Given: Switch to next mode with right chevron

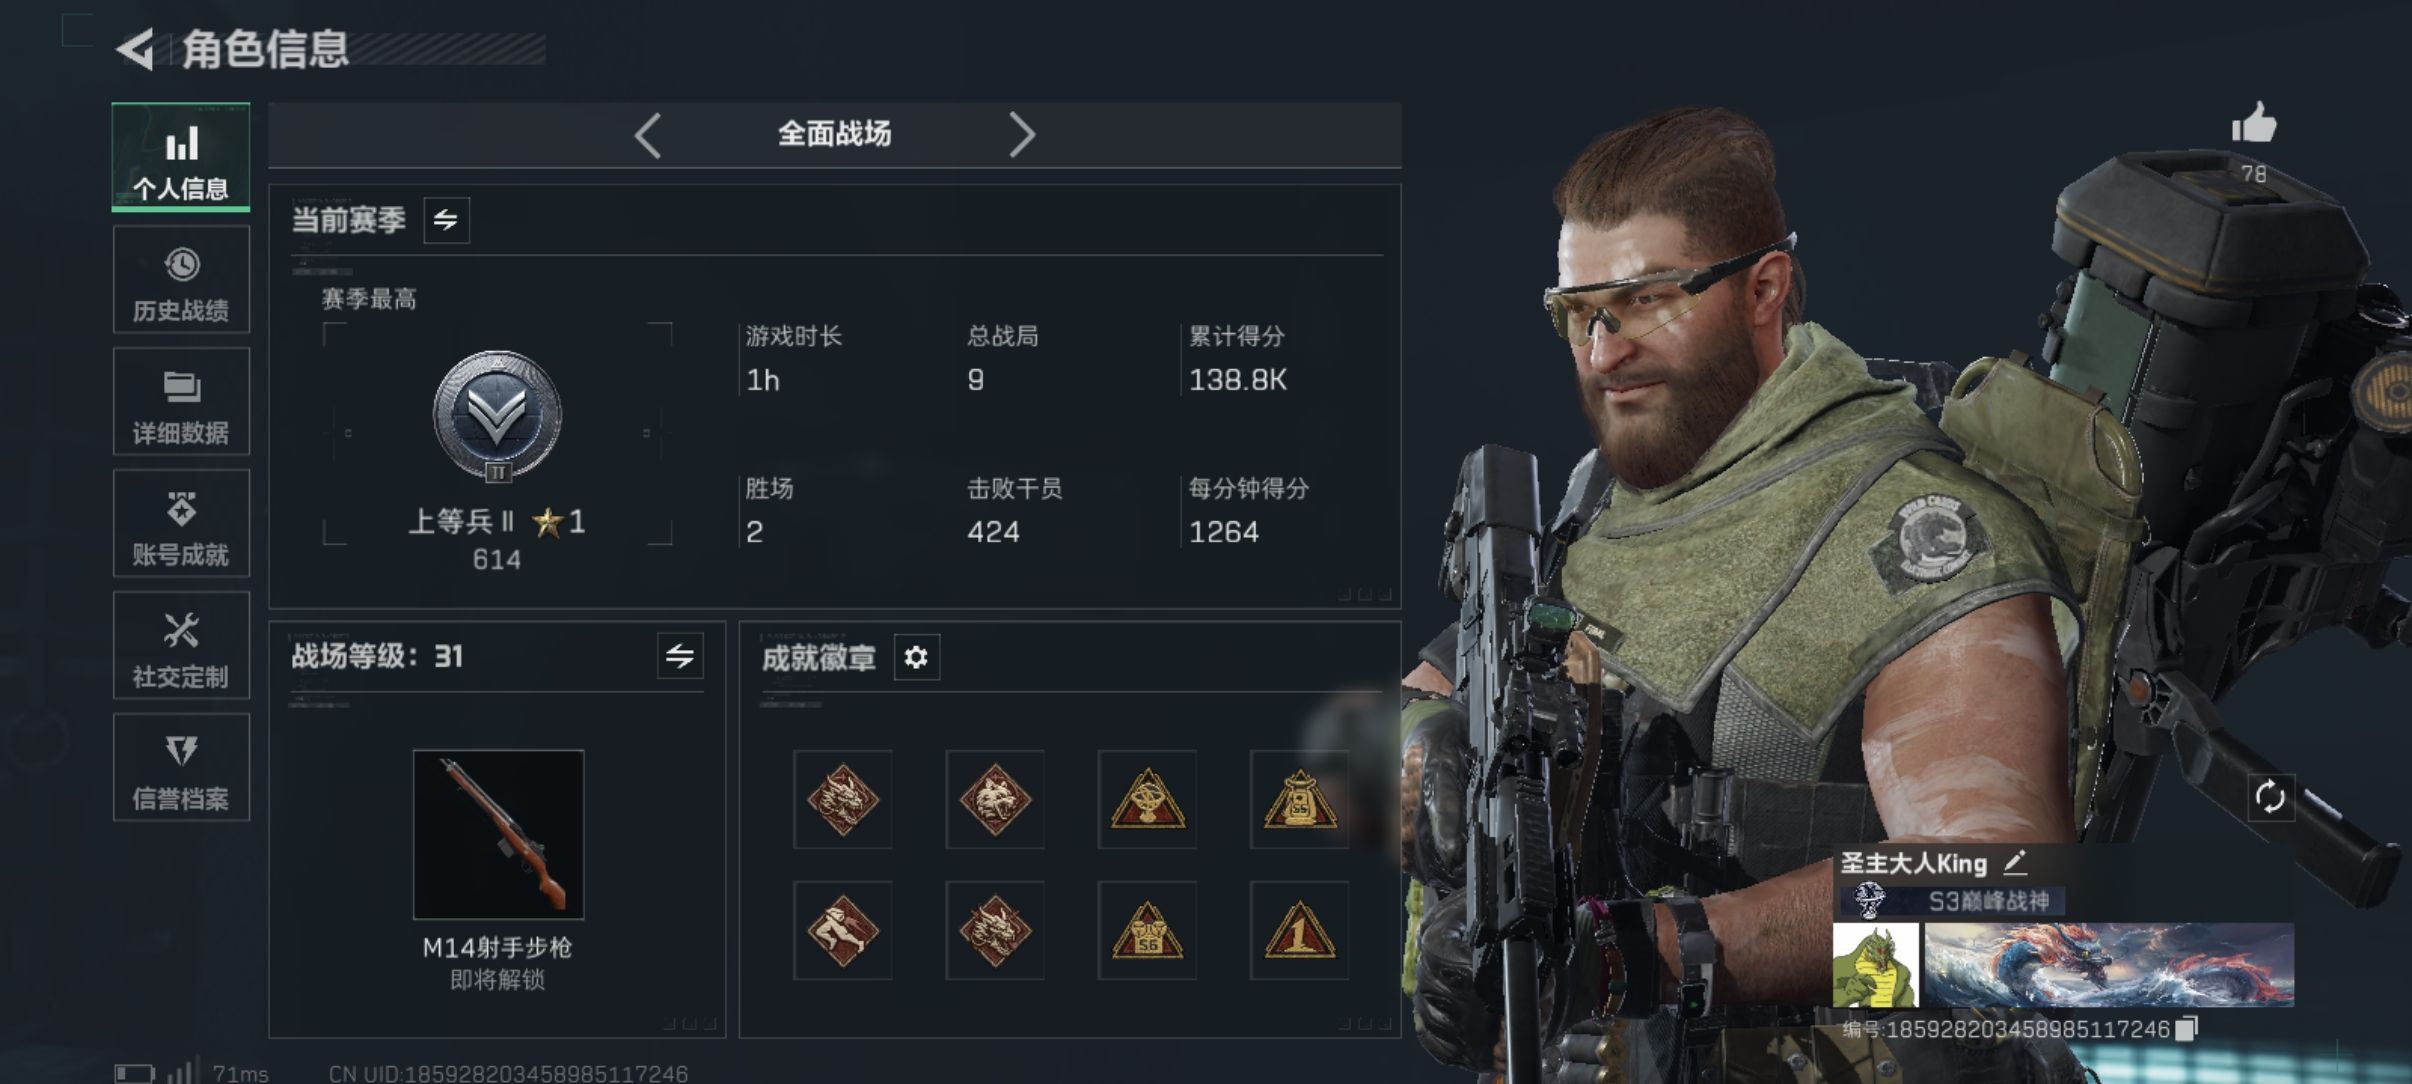Looking at the screenshot, I should pyautogui.click(x=1021, y=134).
